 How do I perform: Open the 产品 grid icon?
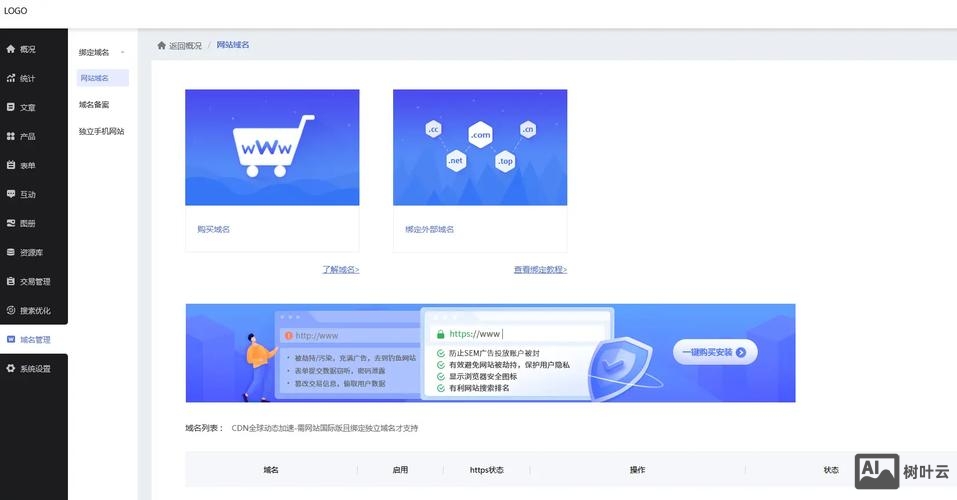pyautogui.click(x=11, y=136)
